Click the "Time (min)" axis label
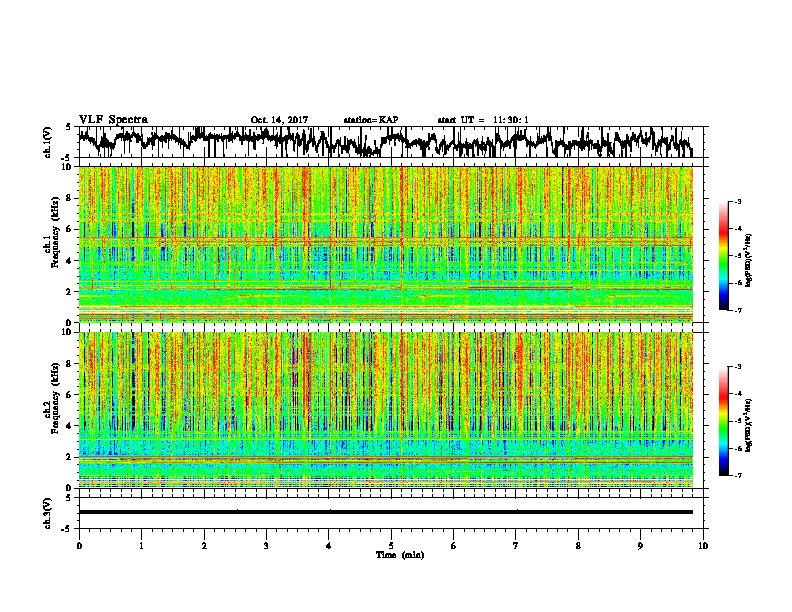 pyautogui.click(x=400, y=555)
